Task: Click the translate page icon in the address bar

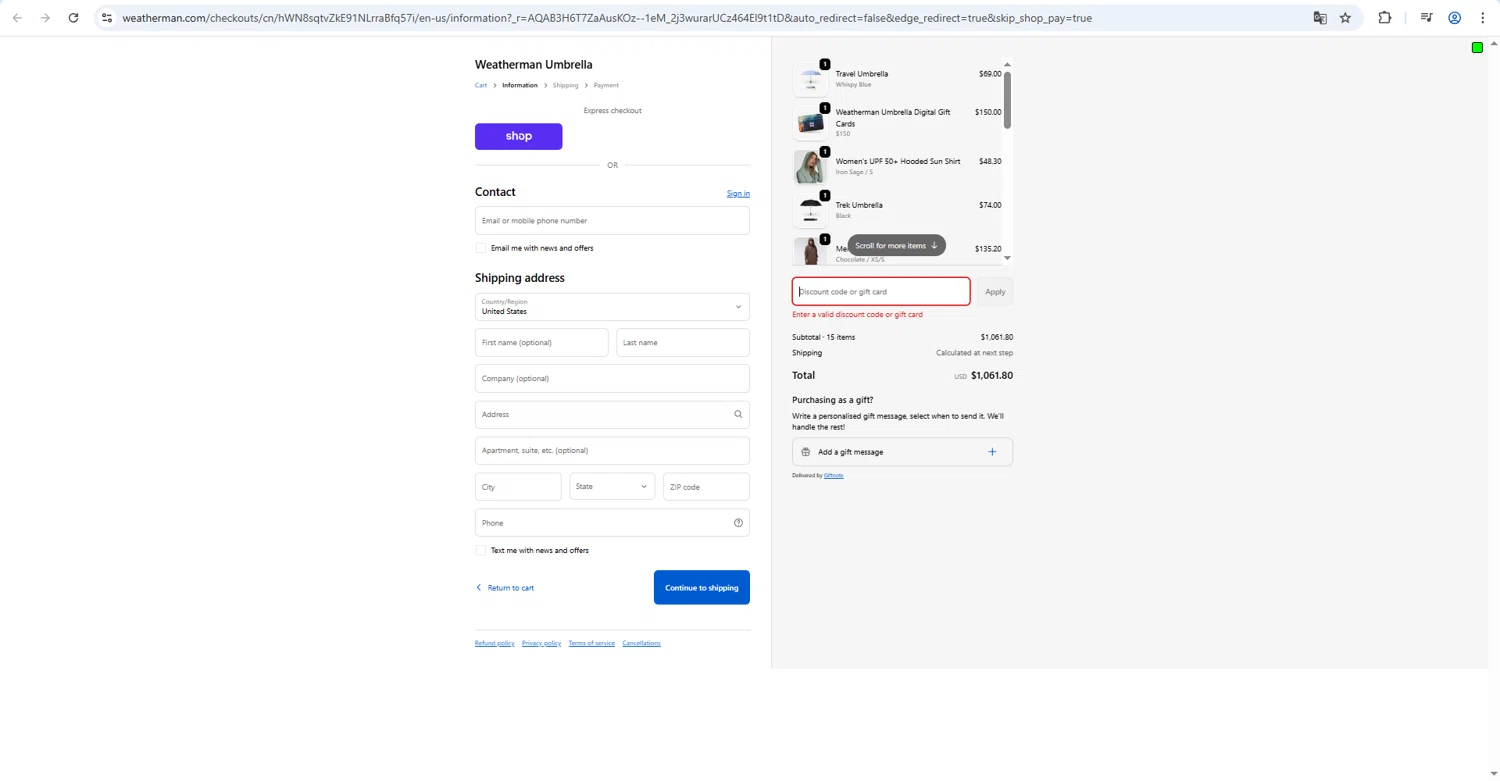Action: [x=1320, y=18]
